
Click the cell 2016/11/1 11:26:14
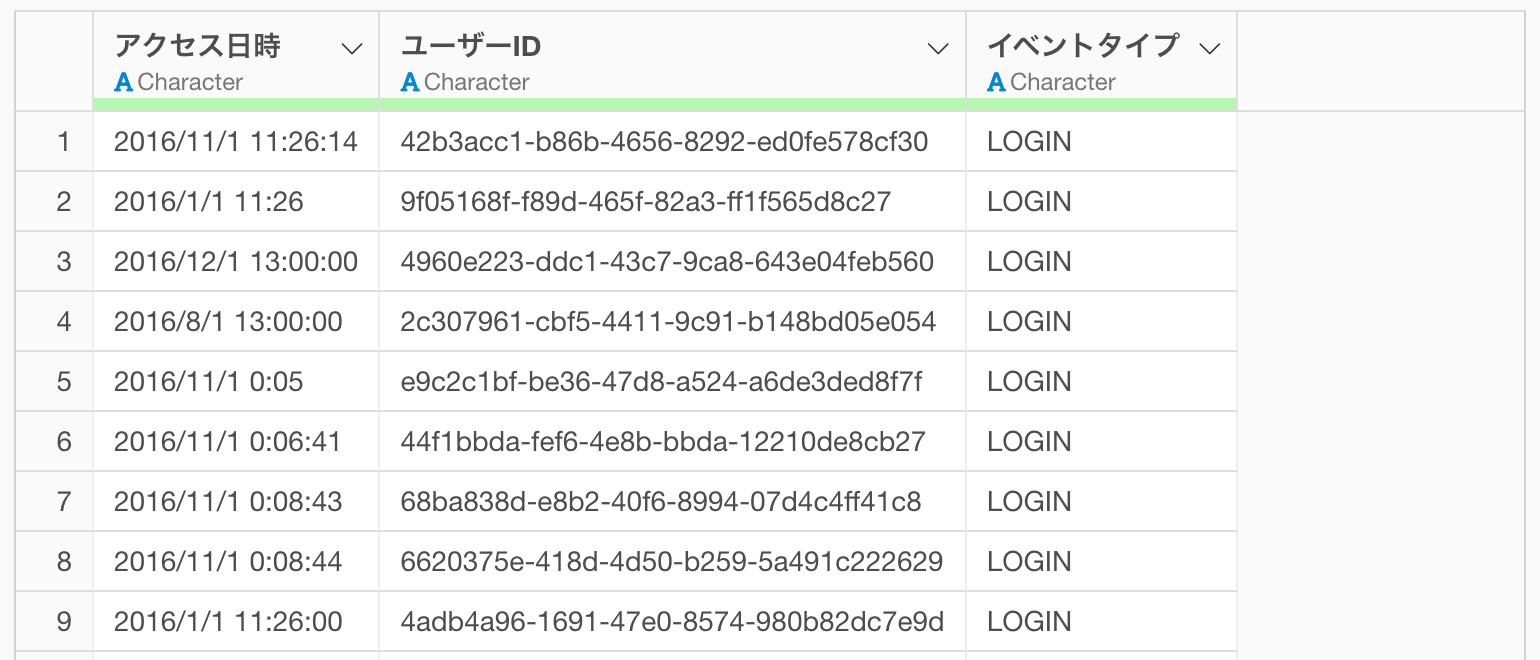236,142
